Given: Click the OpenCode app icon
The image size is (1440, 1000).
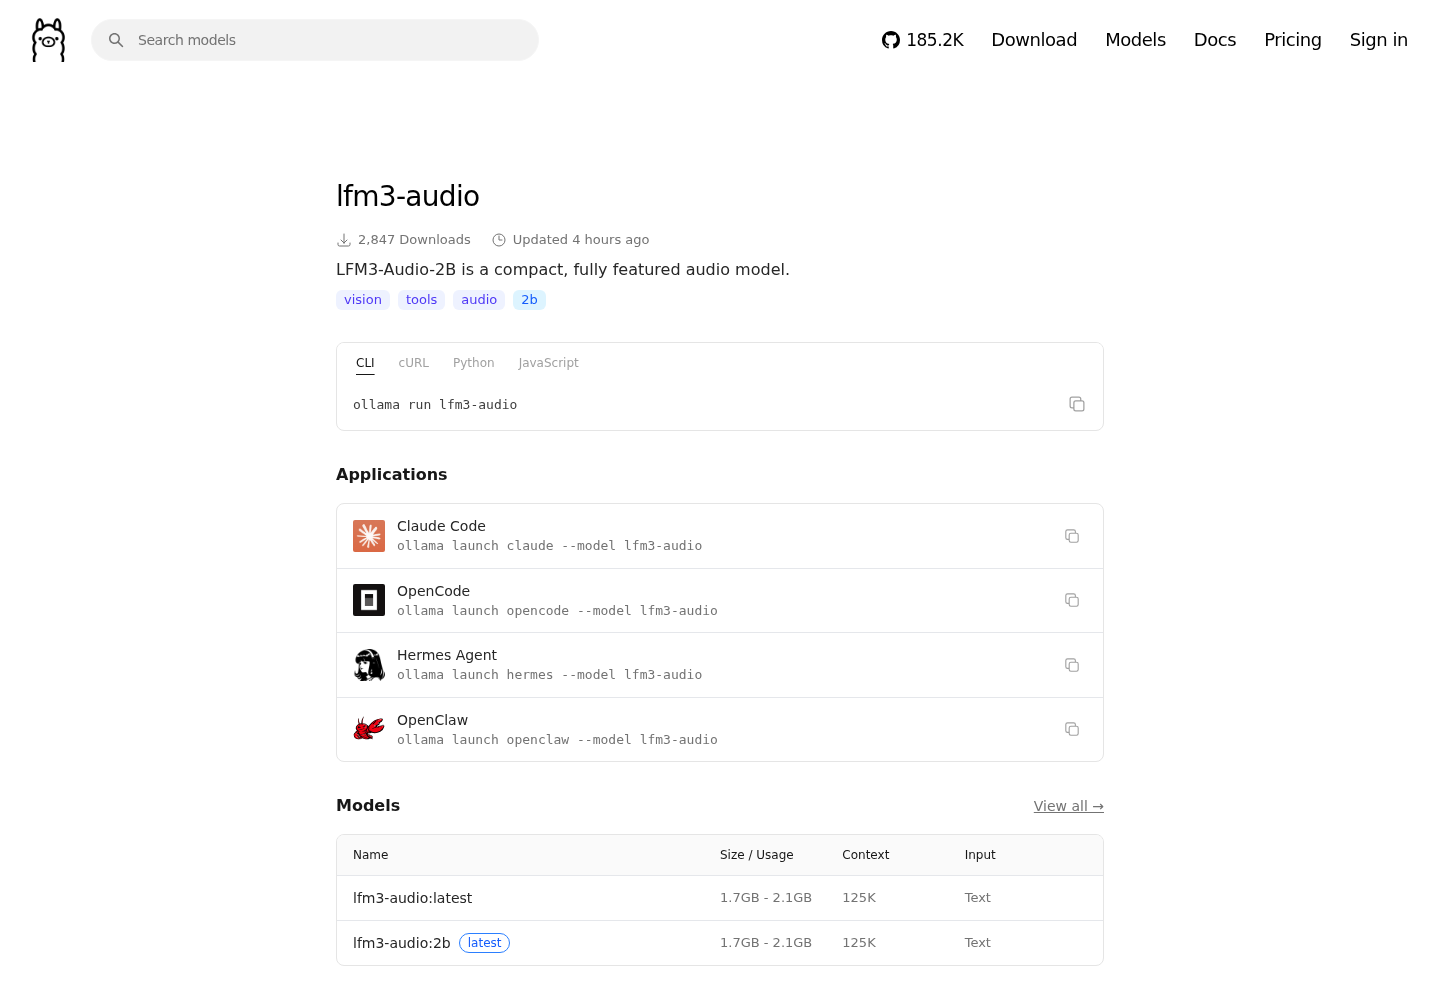Looking at the screenshot, I should (x=369, y=600).
